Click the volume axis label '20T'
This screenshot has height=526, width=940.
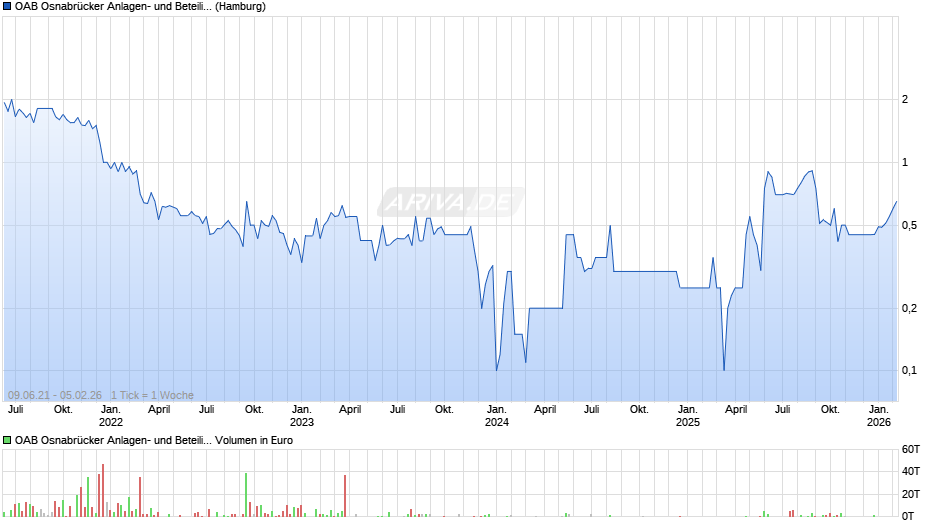pos(911,494)
